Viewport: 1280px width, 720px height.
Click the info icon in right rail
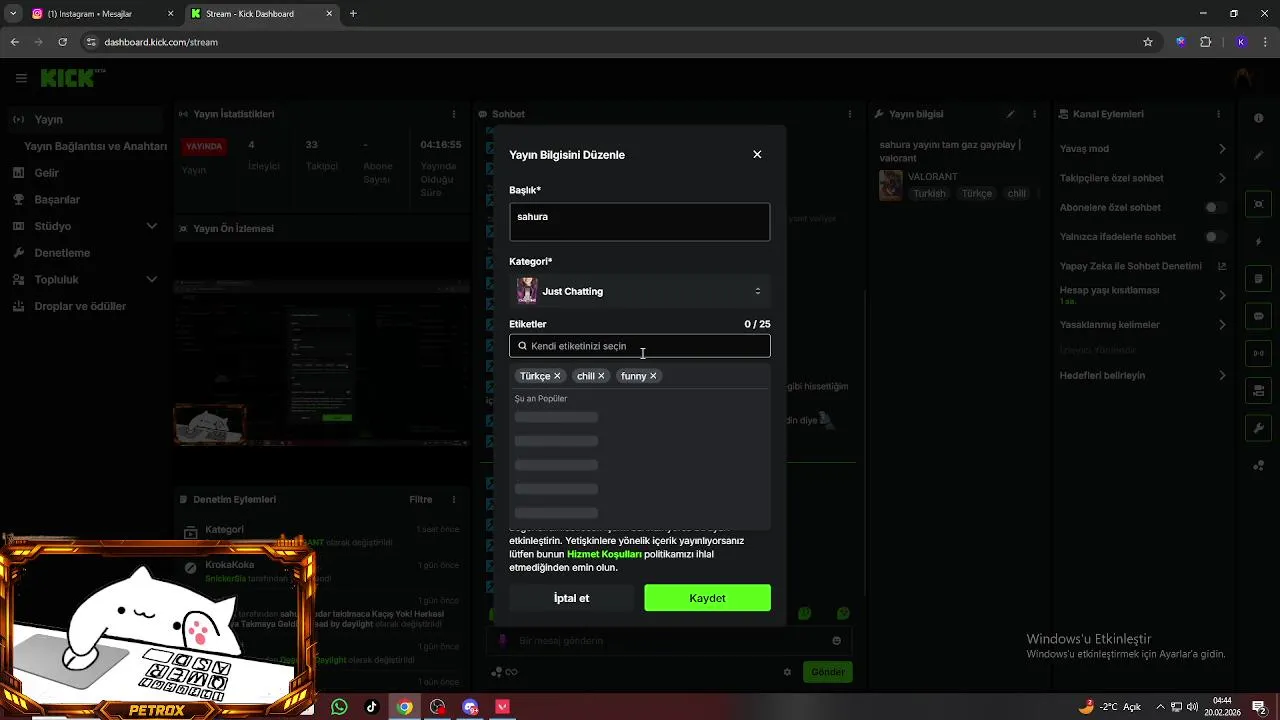click(x=1259, y=118)
